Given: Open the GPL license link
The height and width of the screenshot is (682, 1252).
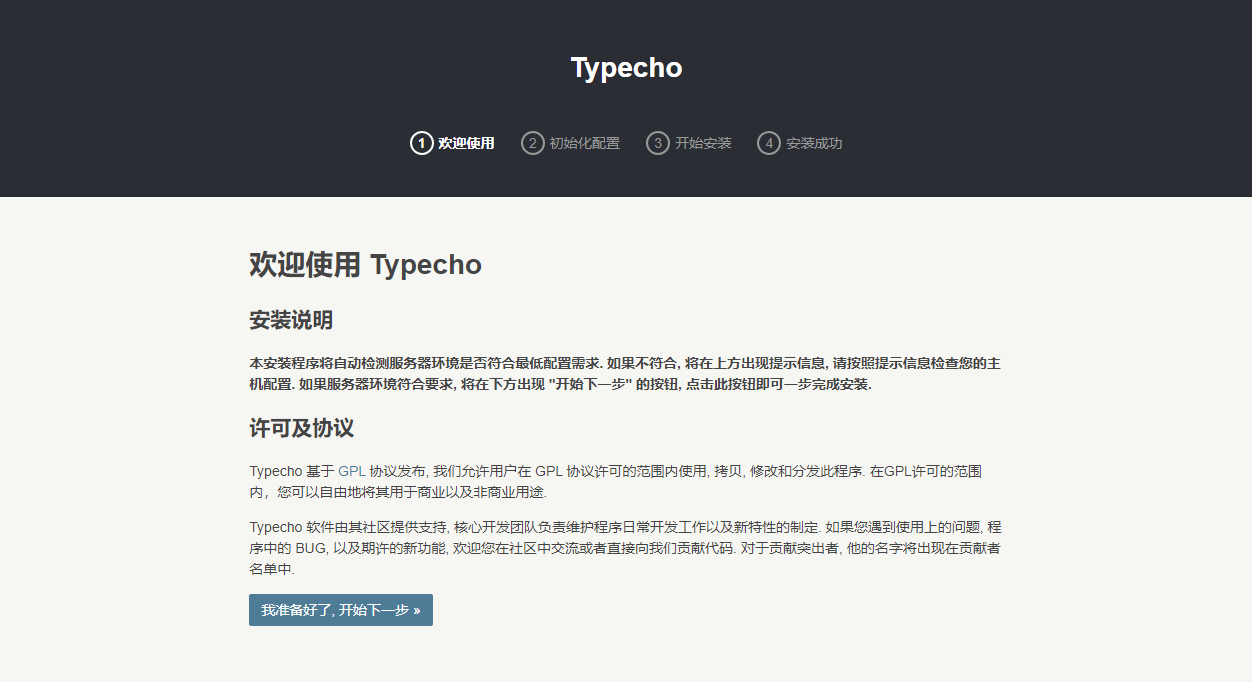Looking at the screenshot, I should pos(352,471).
